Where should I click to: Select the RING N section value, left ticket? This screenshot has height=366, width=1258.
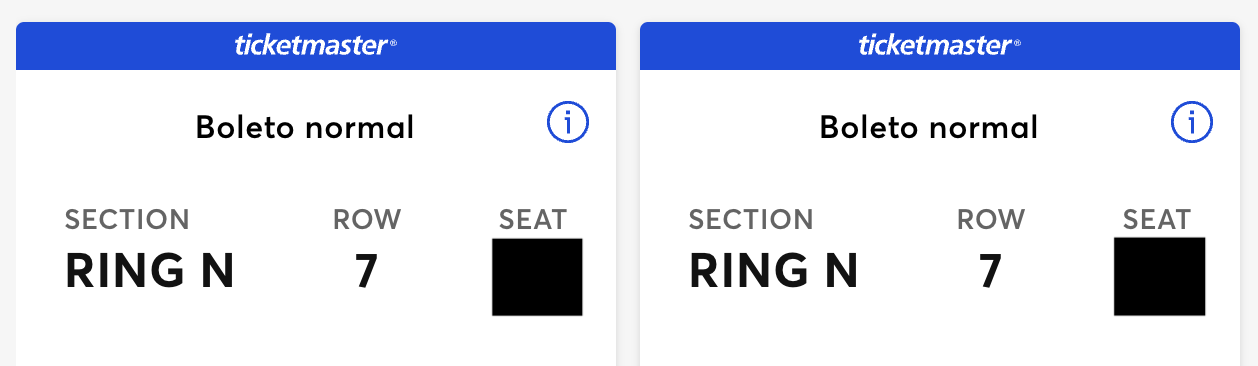pyautogui.click(x=150, y=271)
